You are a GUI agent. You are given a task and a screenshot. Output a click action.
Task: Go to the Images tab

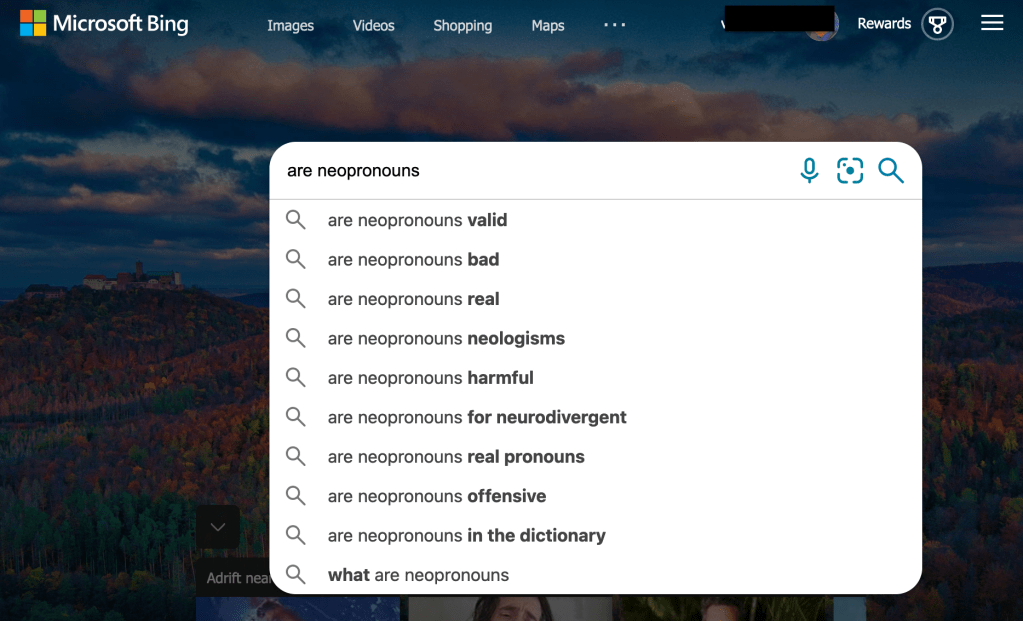pyautogui.click(x=290, y=26)
